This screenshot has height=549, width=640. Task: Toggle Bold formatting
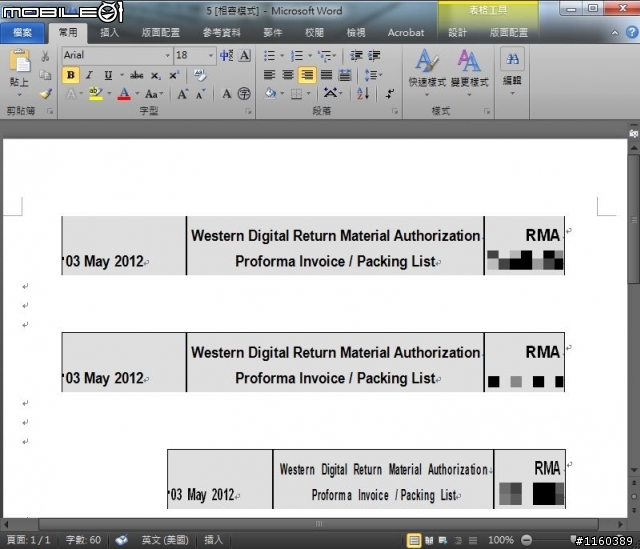(70, 75)
